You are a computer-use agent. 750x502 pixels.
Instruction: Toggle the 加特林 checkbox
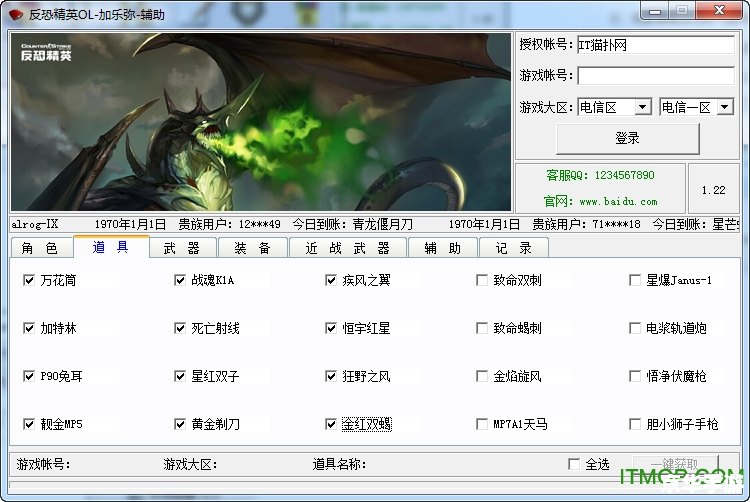point(29,328)
